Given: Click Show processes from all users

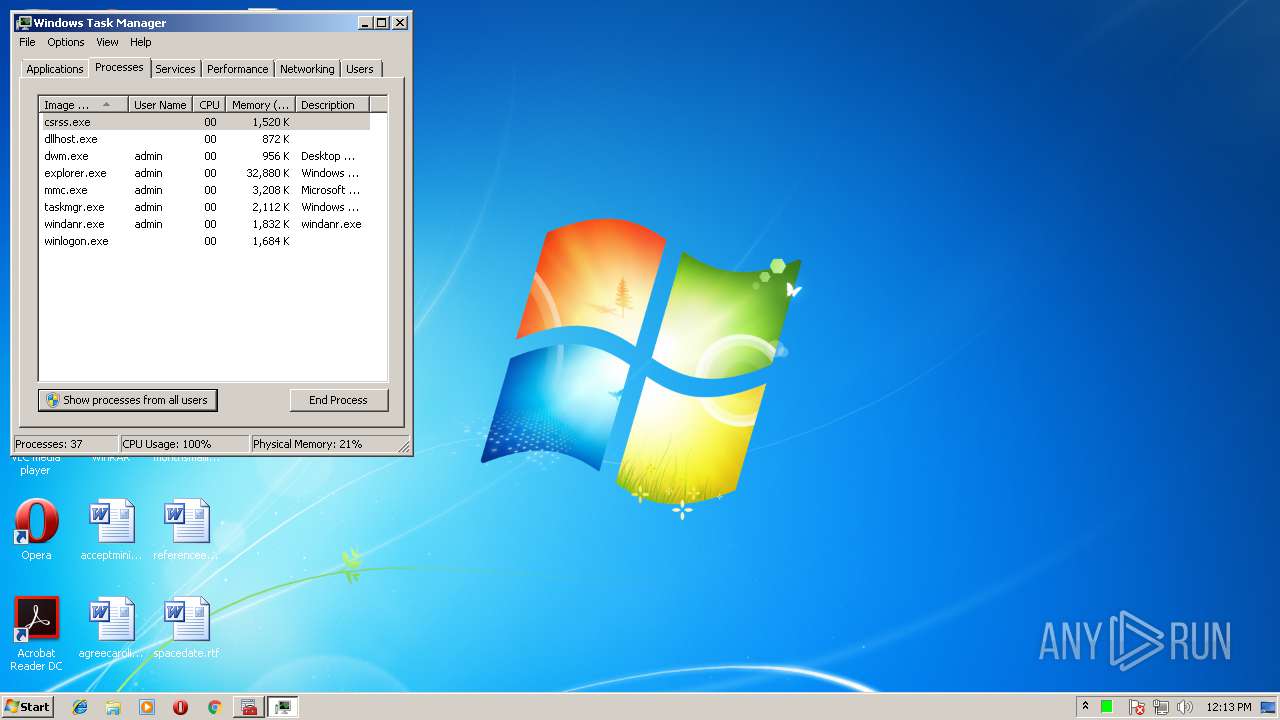Looking at the screenshot, I should click(x=127, y=400).
